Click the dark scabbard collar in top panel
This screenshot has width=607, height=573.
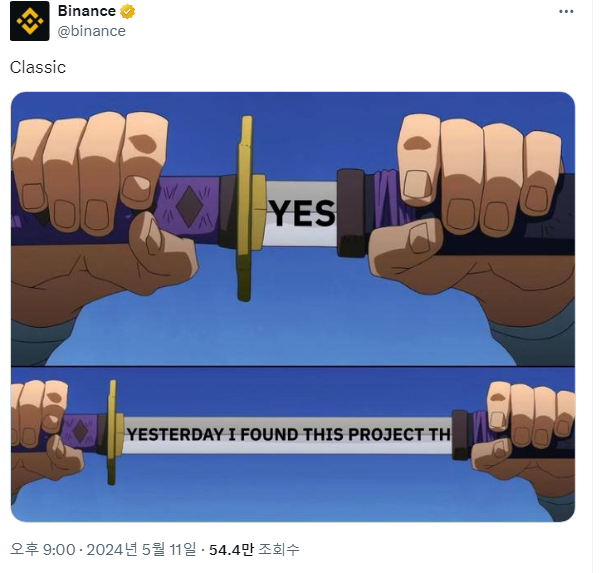pyautogui.click(x=351, y=213)
